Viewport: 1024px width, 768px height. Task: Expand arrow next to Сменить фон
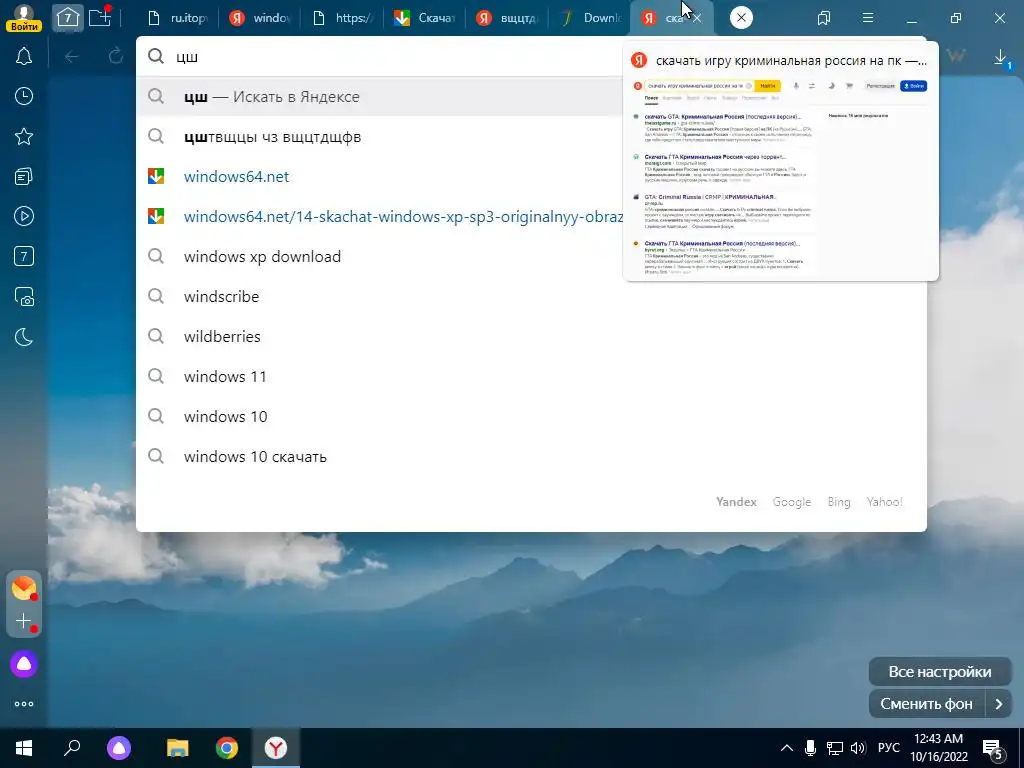click(x=999, y=704)
